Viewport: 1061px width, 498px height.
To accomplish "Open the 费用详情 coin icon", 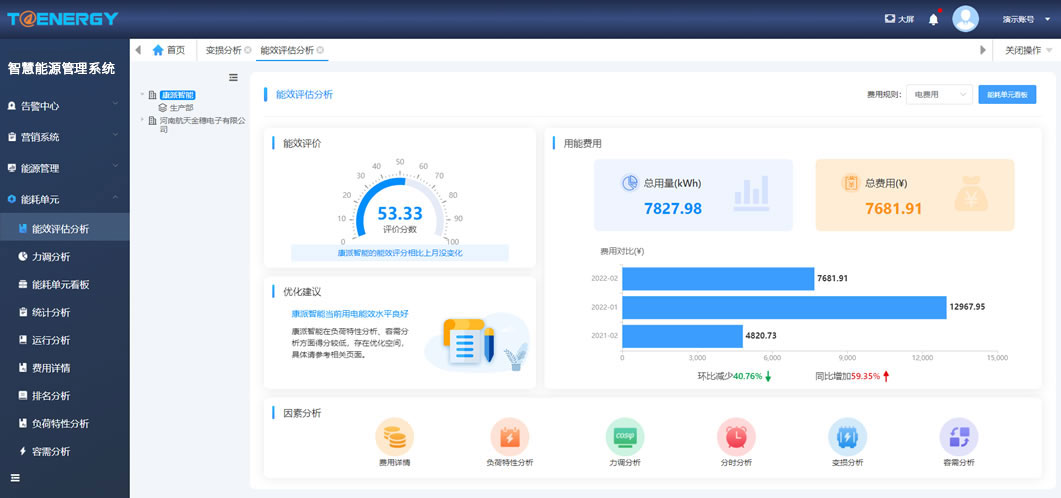I will pyautogui.click(x=394, y=437).
